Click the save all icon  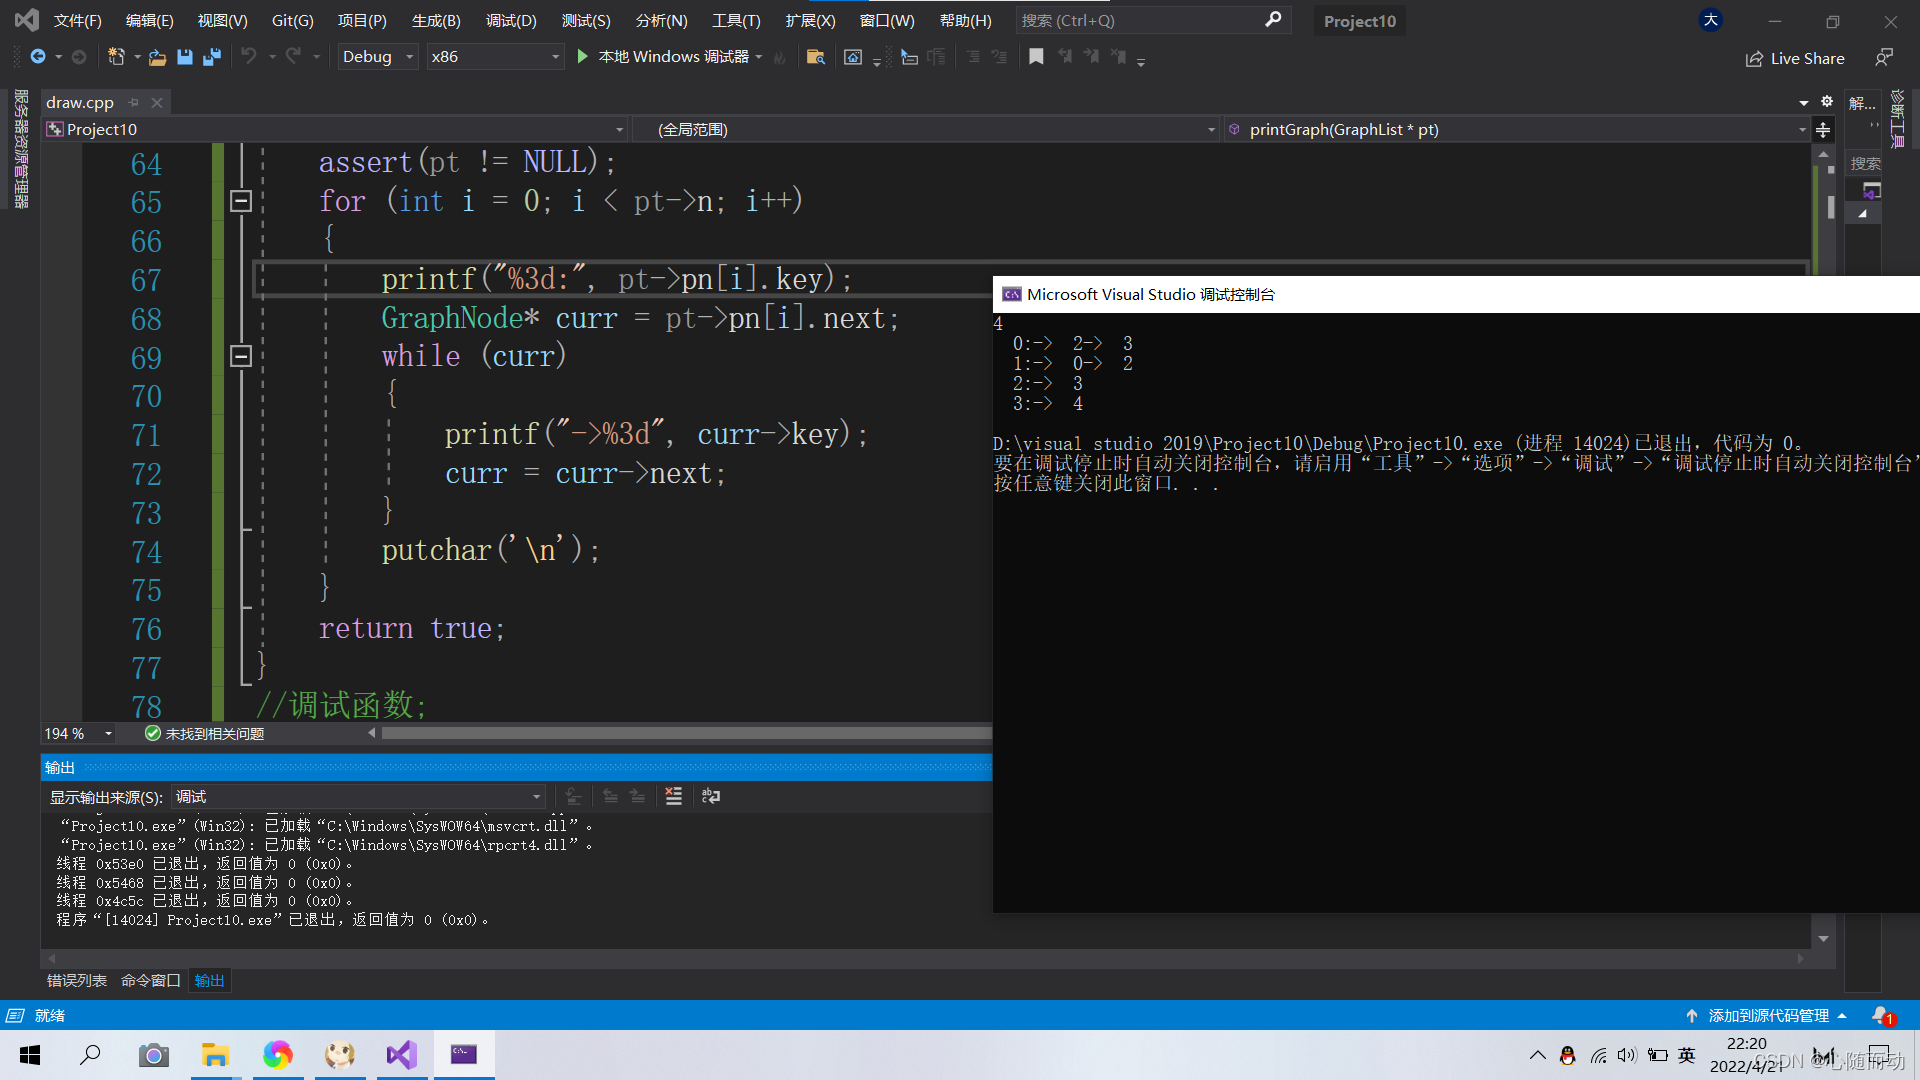tap(211, 57)
